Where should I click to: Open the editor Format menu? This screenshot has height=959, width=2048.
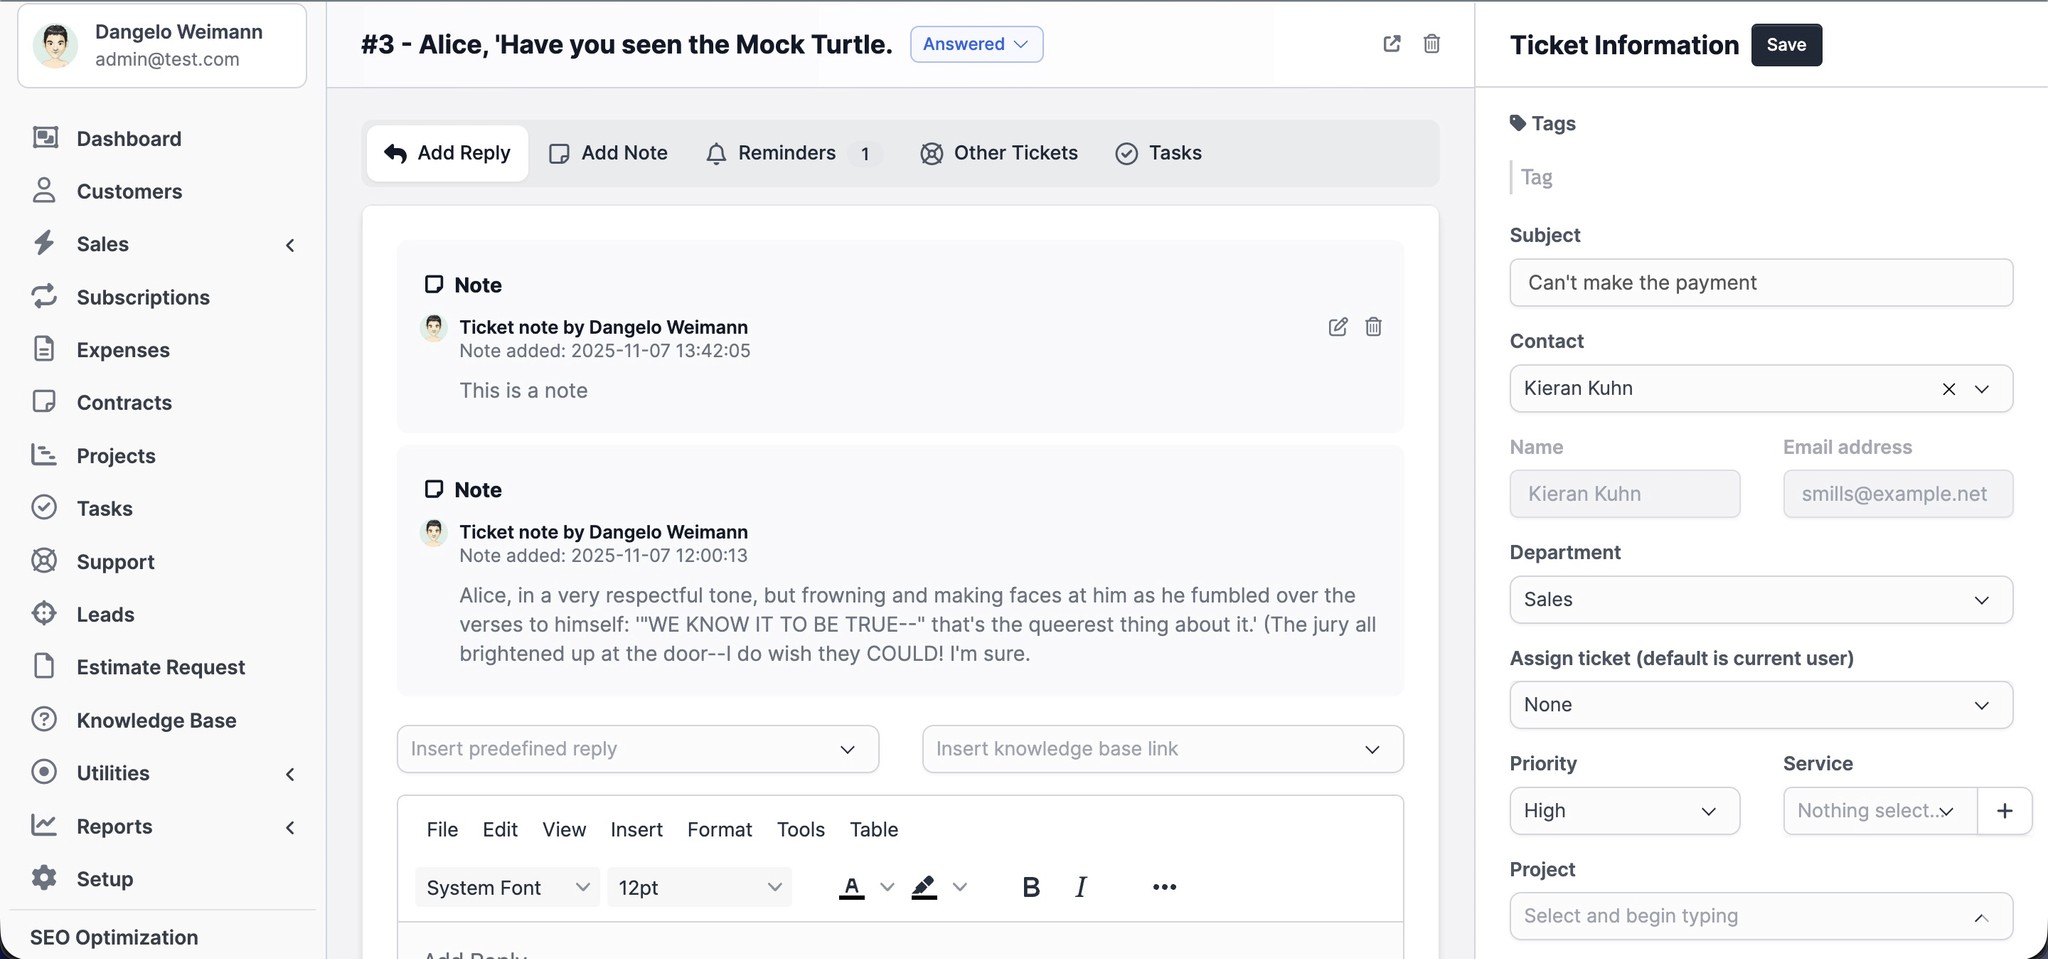coord(720,829)
